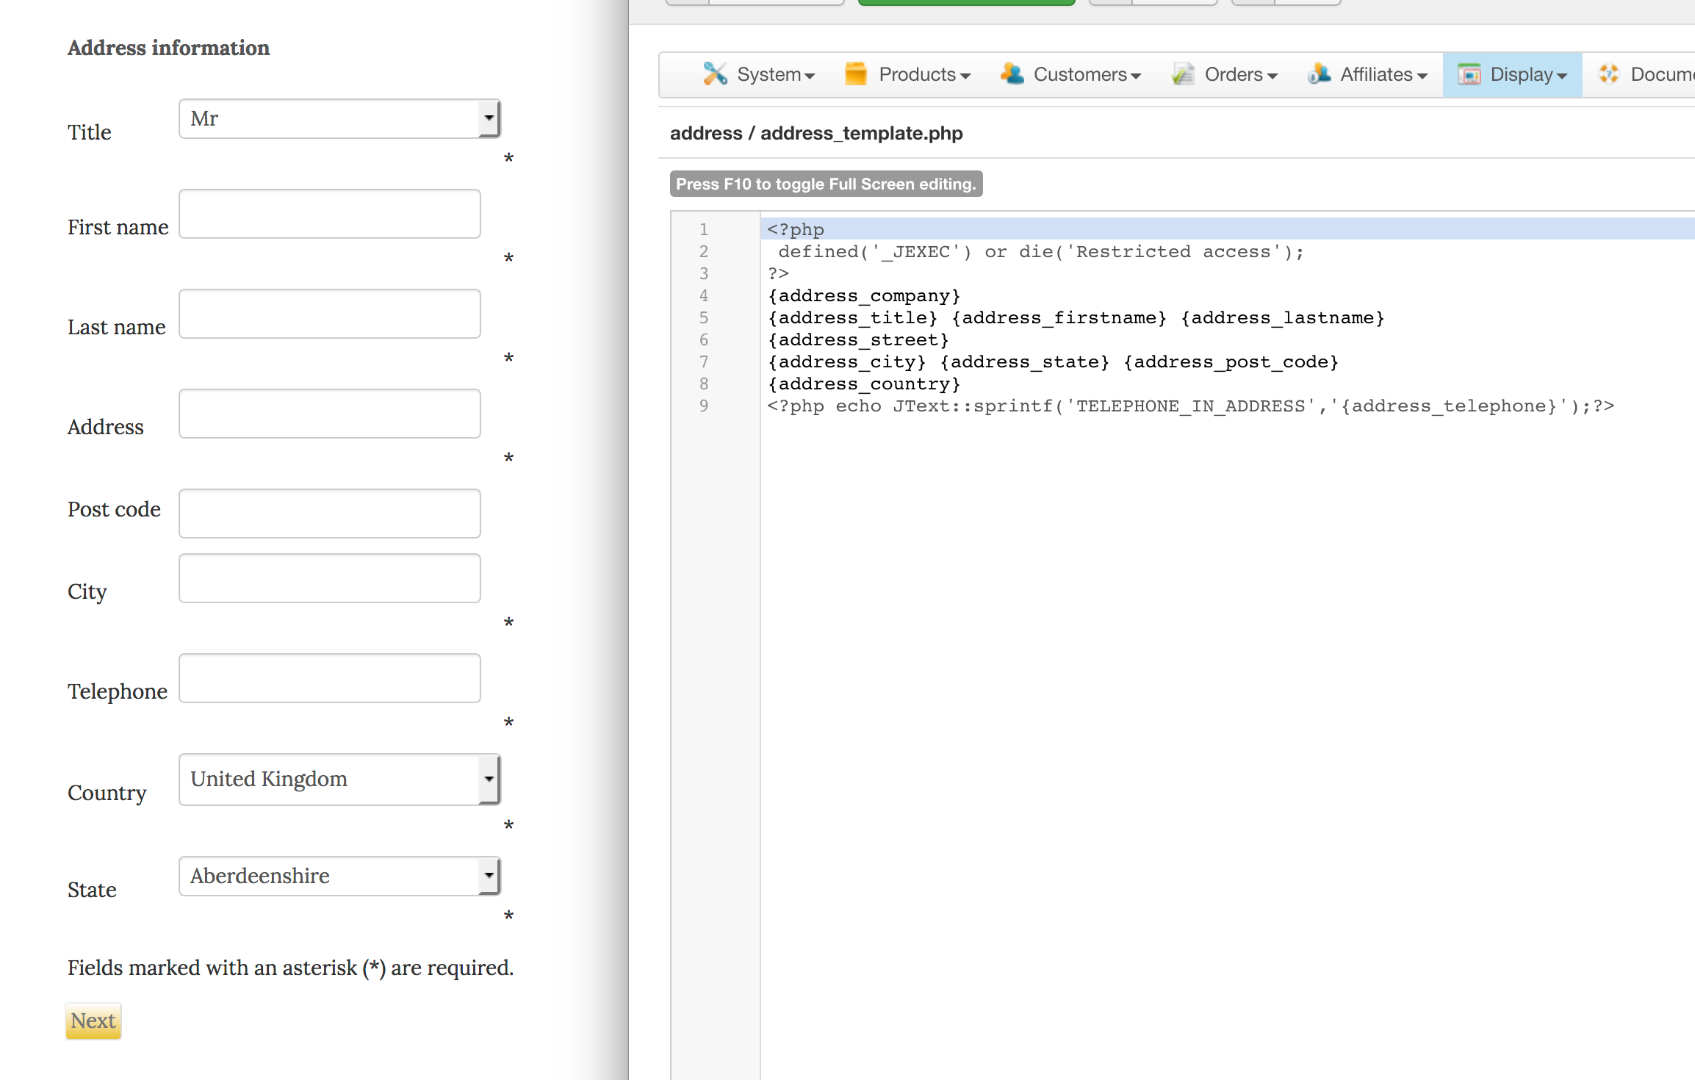Open the Title dropdown showing Mr
The height and width of the screenshot is (1080, 1695).
click(339, 119)
